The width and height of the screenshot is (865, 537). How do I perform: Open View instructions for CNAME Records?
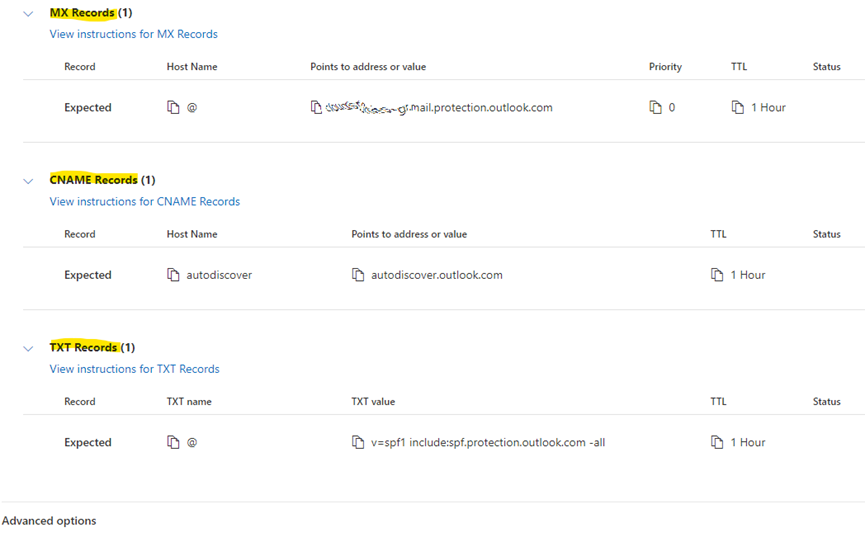tap(144, 201)
